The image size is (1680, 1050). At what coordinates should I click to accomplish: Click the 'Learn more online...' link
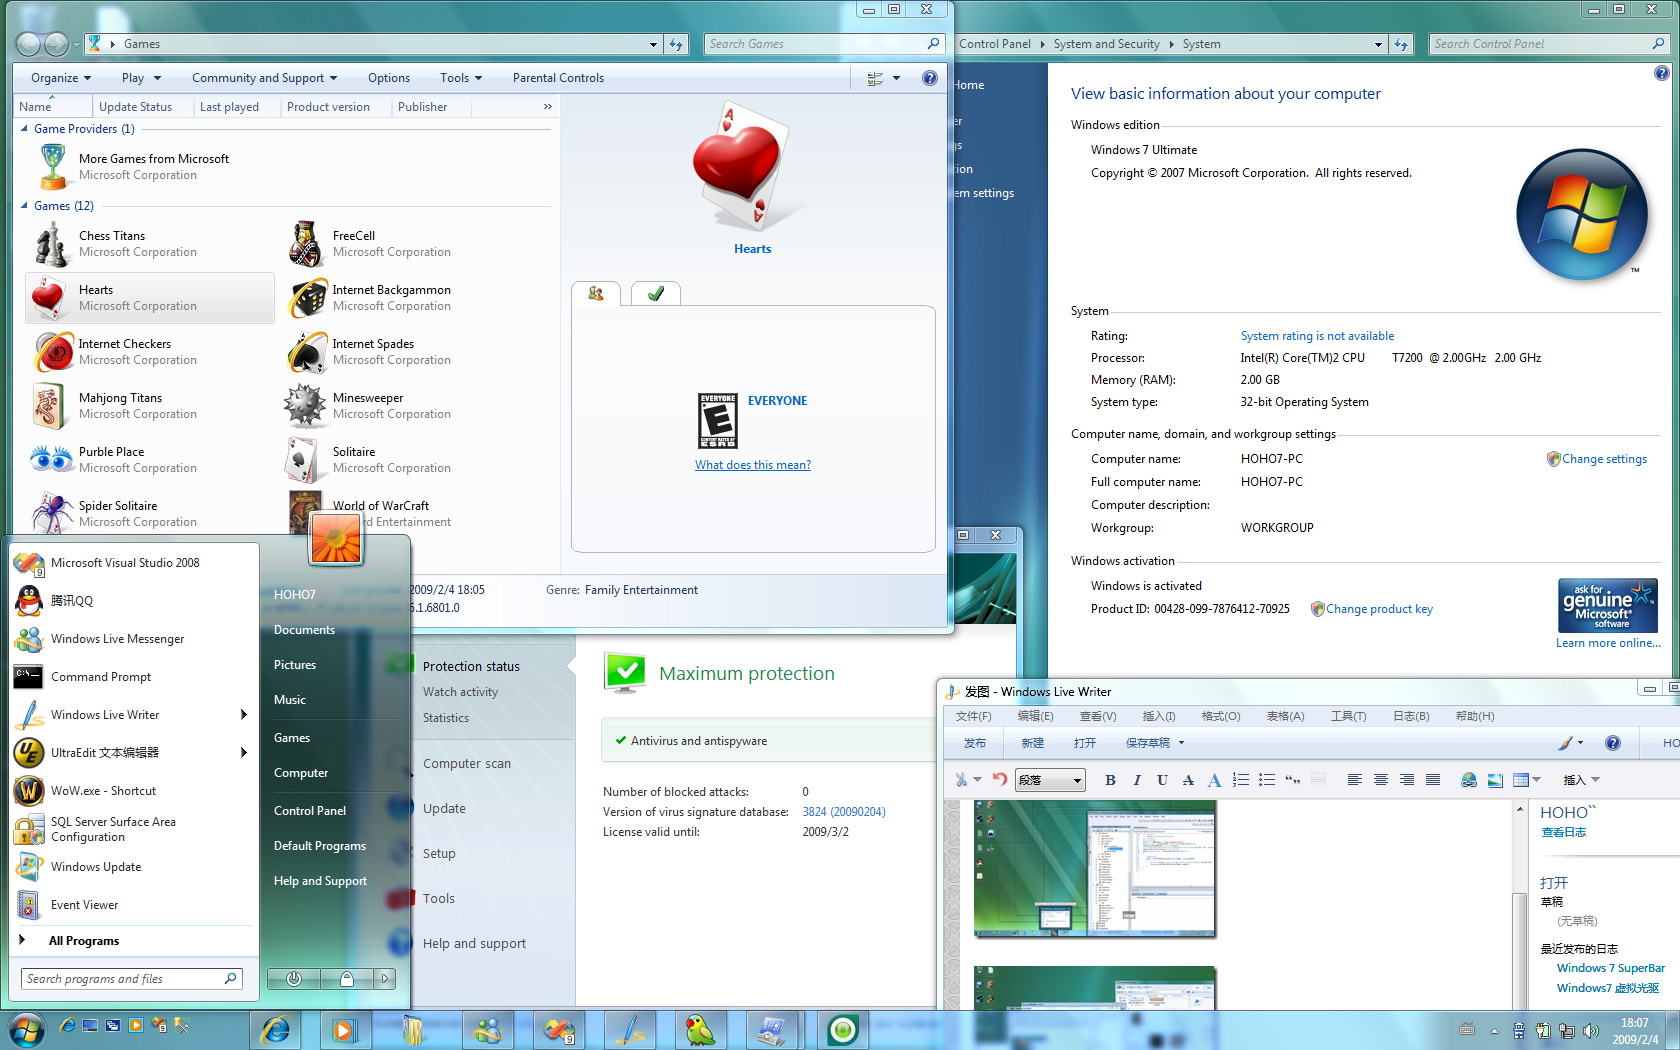(x=1608, y=643)
